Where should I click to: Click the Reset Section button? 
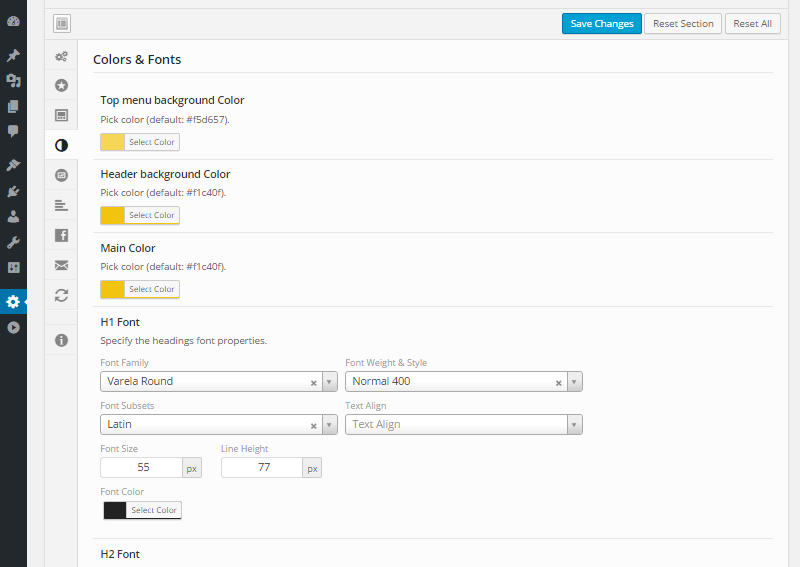coord(683,24)
